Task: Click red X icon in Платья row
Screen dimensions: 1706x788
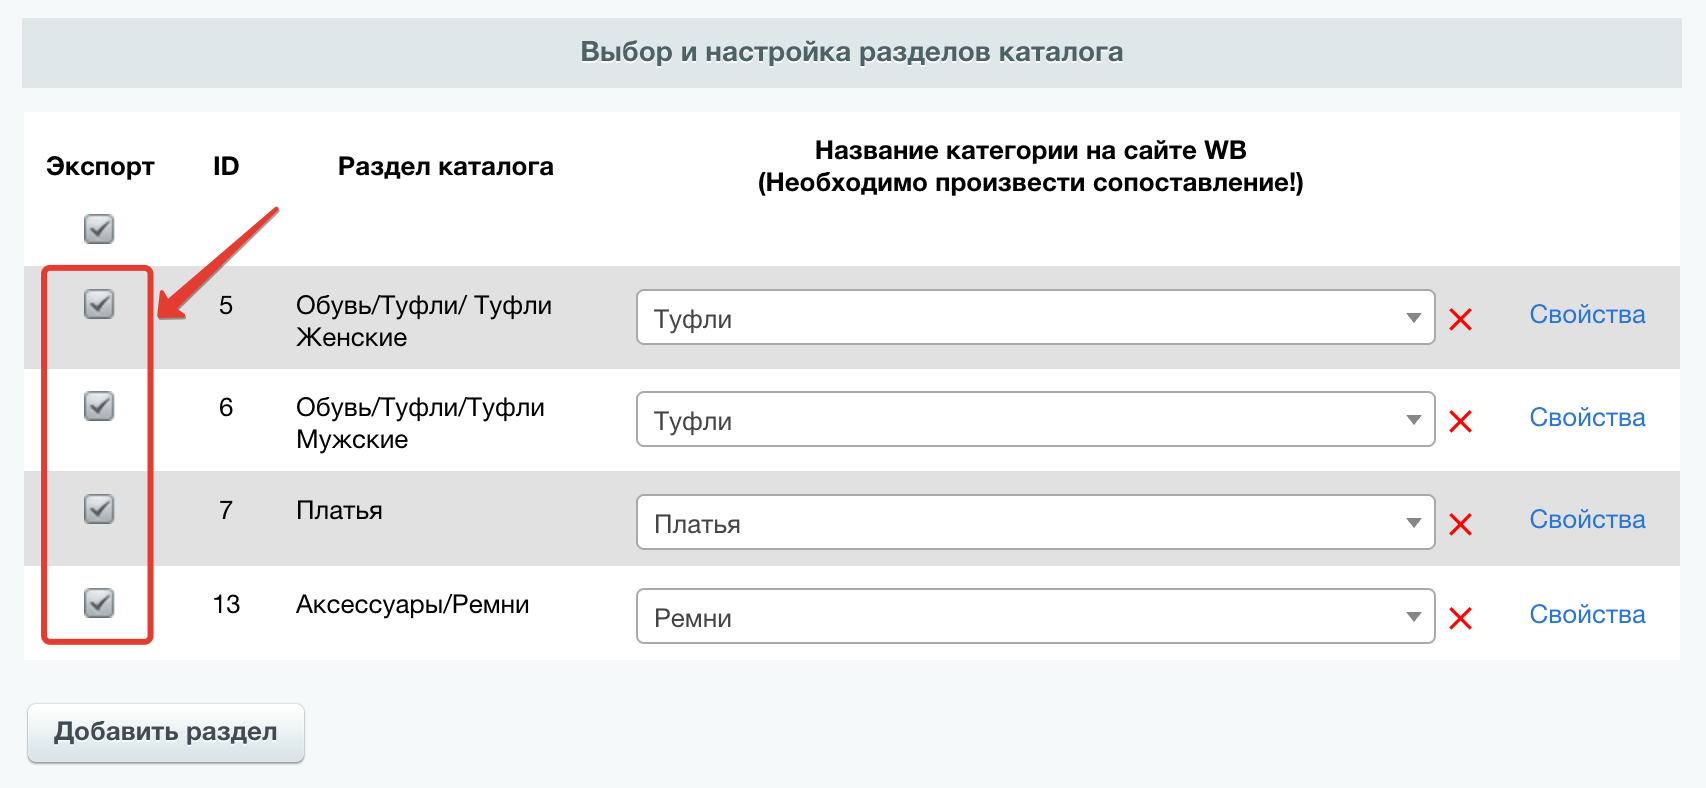Action: tap(1460, 524)
